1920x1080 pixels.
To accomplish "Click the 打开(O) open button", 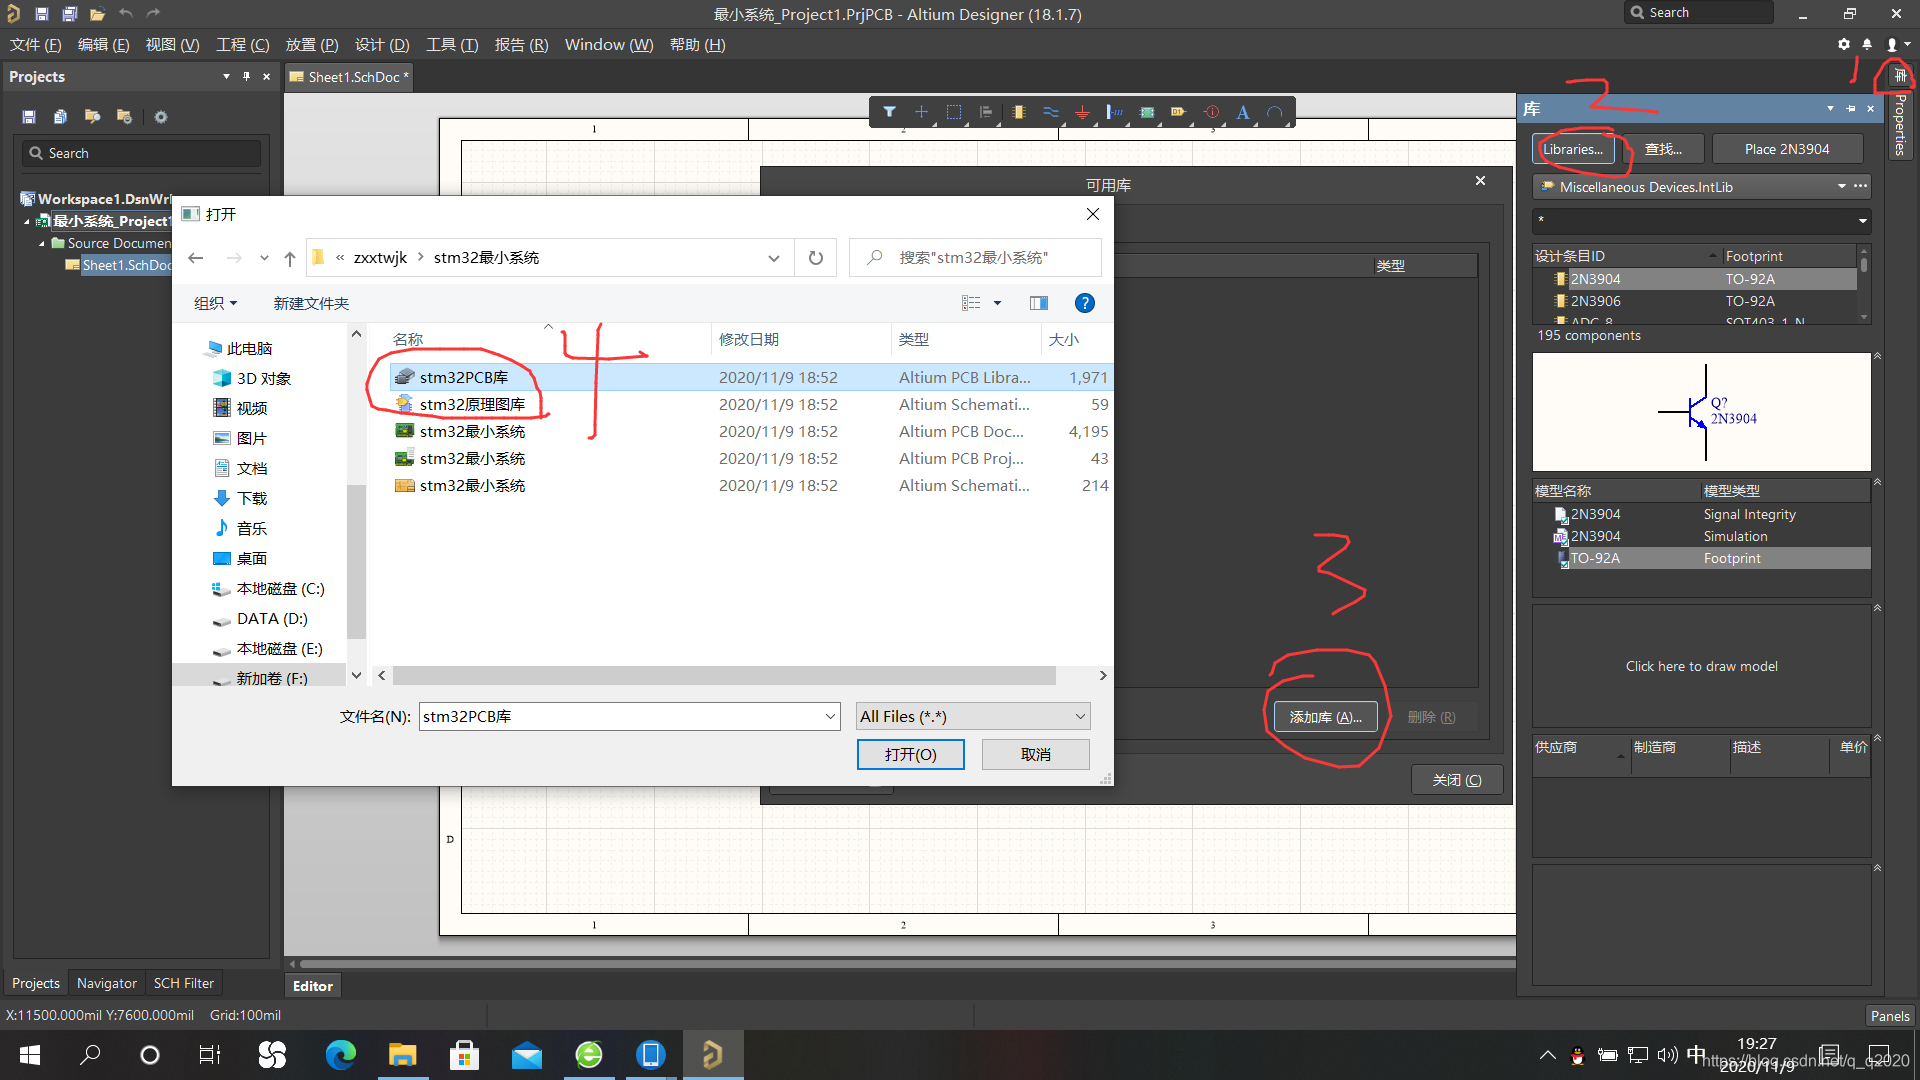I will [x=910, y=754].
